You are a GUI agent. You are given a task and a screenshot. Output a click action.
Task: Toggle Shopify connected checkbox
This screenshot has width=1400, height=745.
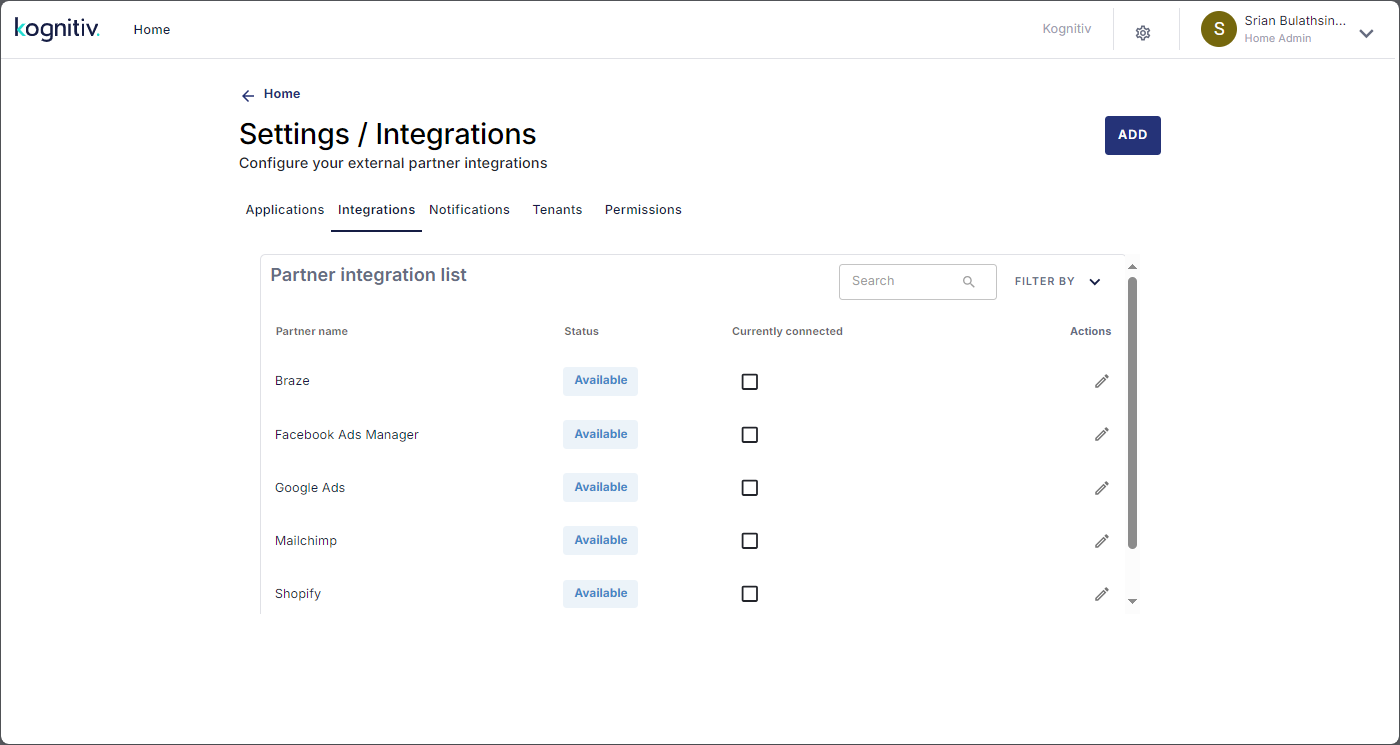(x=750, y=594)
